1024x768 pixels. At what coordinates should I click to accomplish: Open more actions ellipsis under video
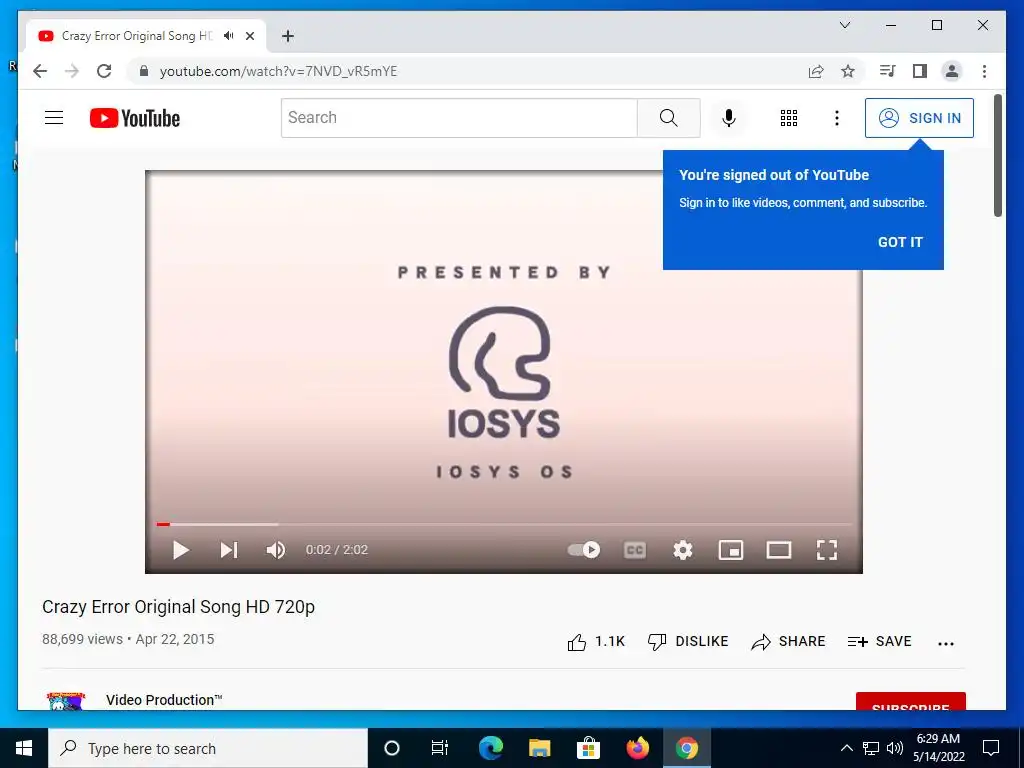tap(946, 643)
